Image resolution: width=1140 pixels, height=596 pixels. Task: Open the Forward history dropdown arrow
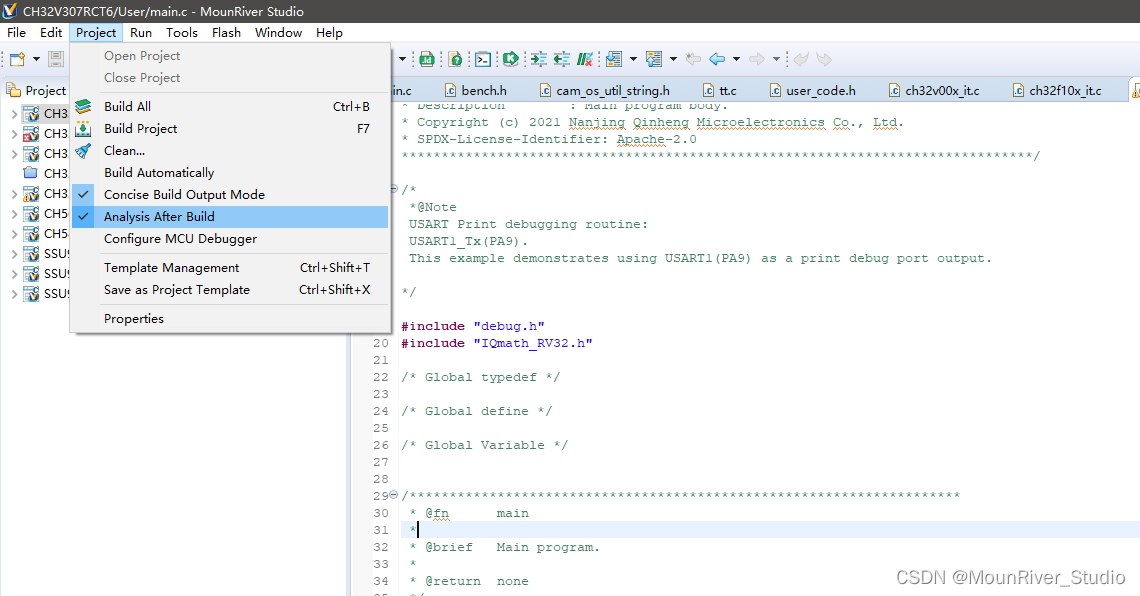[x=776, y=59]
